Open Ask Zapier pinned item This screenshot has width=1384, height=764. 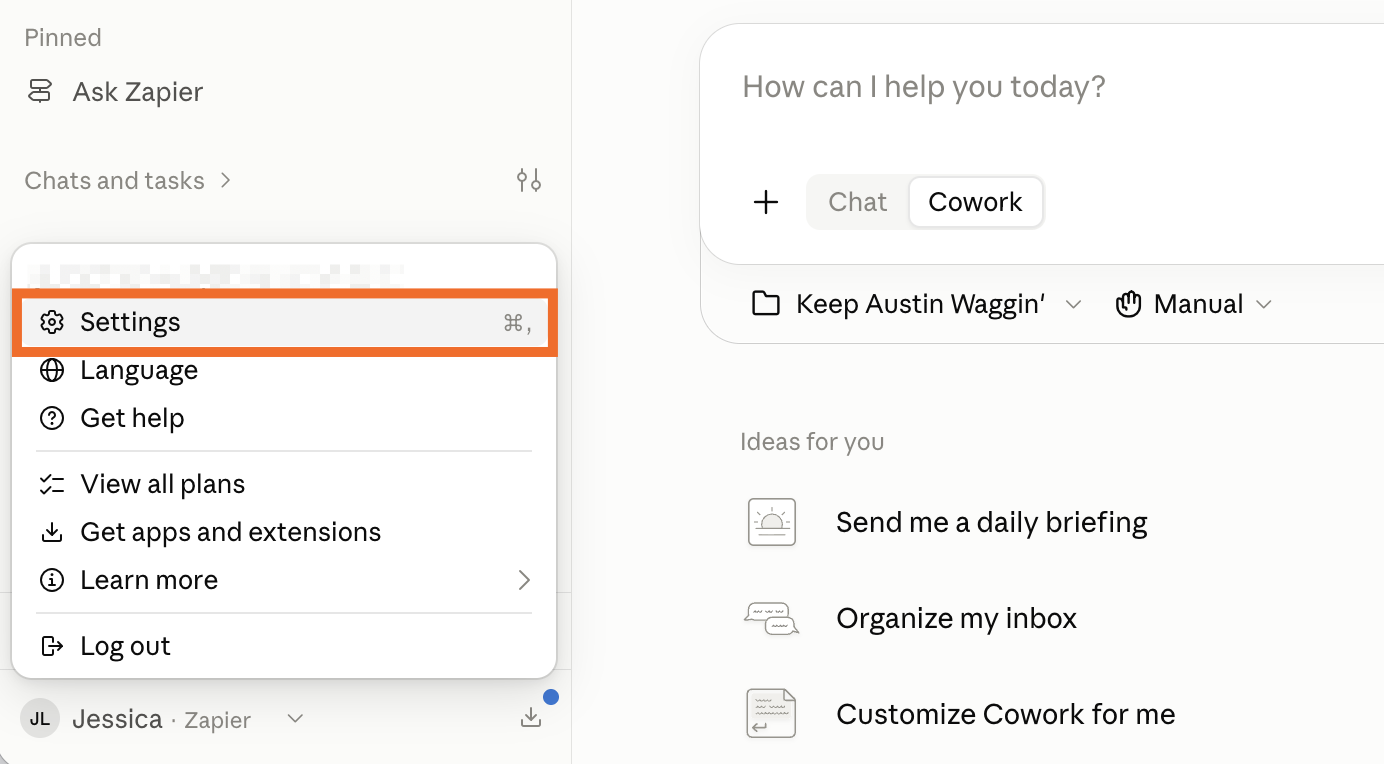tap(115, 92)
